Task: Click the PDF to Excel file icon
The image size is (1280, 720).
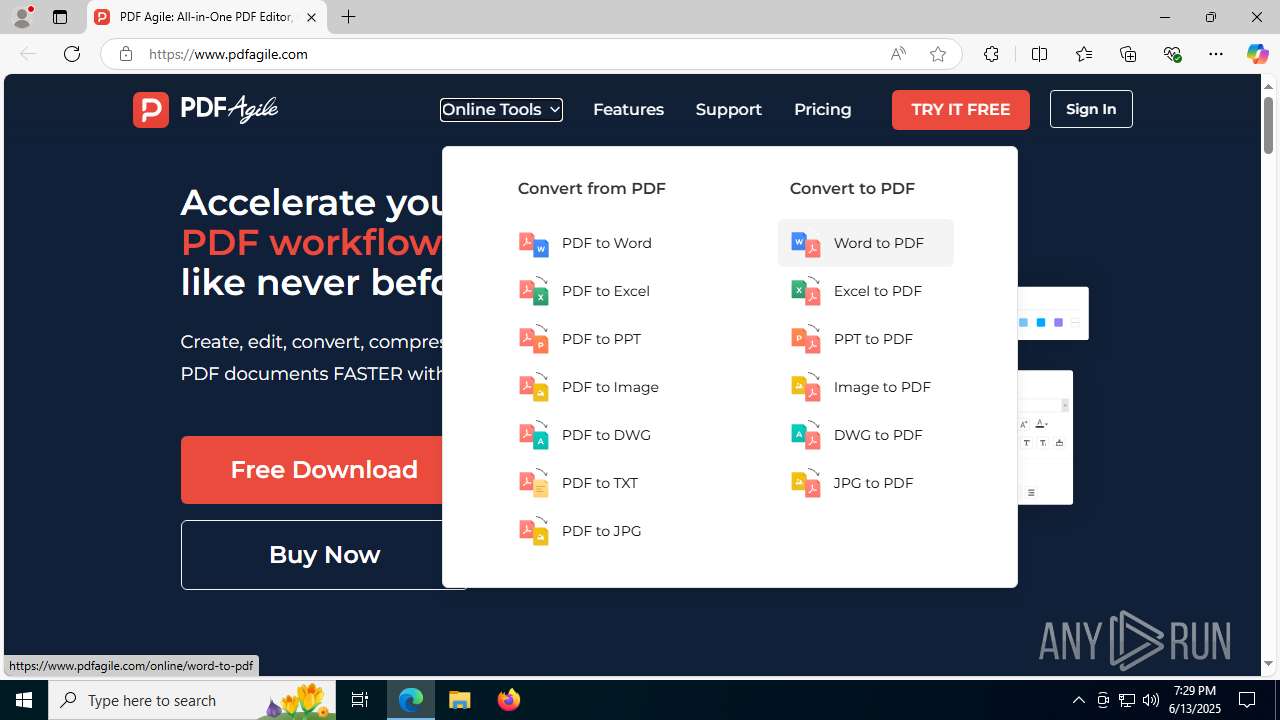Action: [x=534, y=291]
